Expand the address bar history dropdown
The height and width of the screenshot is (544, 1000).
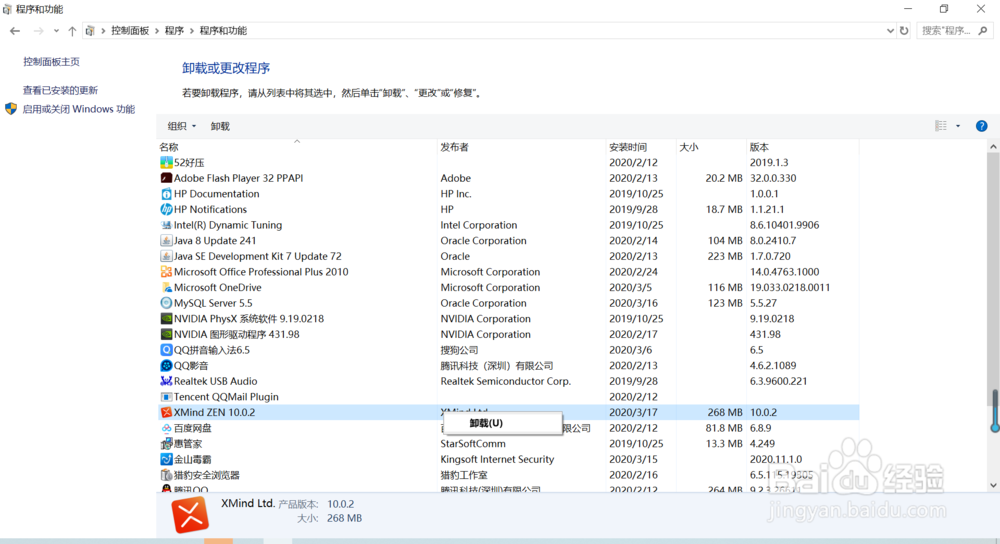[x=890, y=31]
